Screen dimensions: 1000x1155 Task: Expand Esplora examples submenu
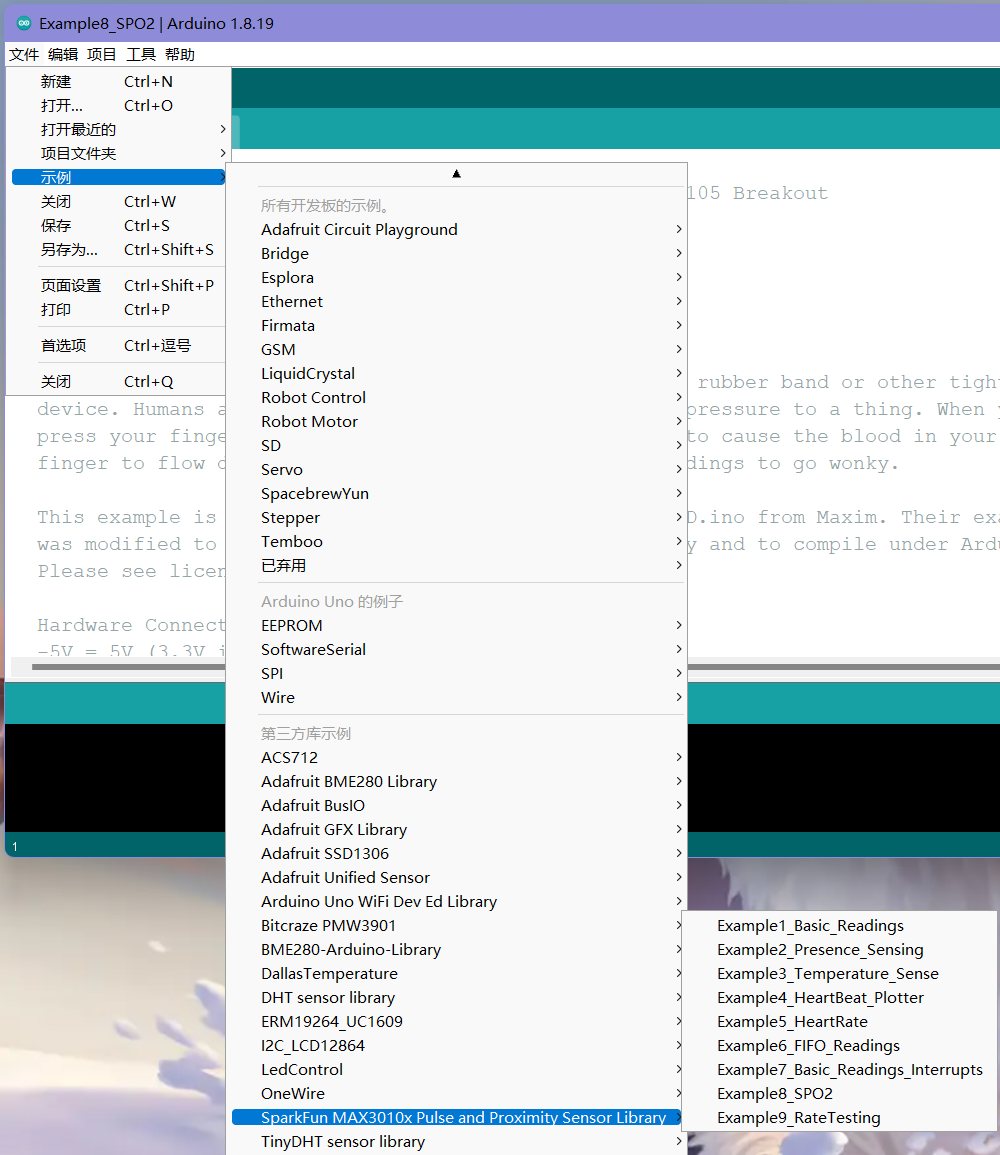pos(457,278)
